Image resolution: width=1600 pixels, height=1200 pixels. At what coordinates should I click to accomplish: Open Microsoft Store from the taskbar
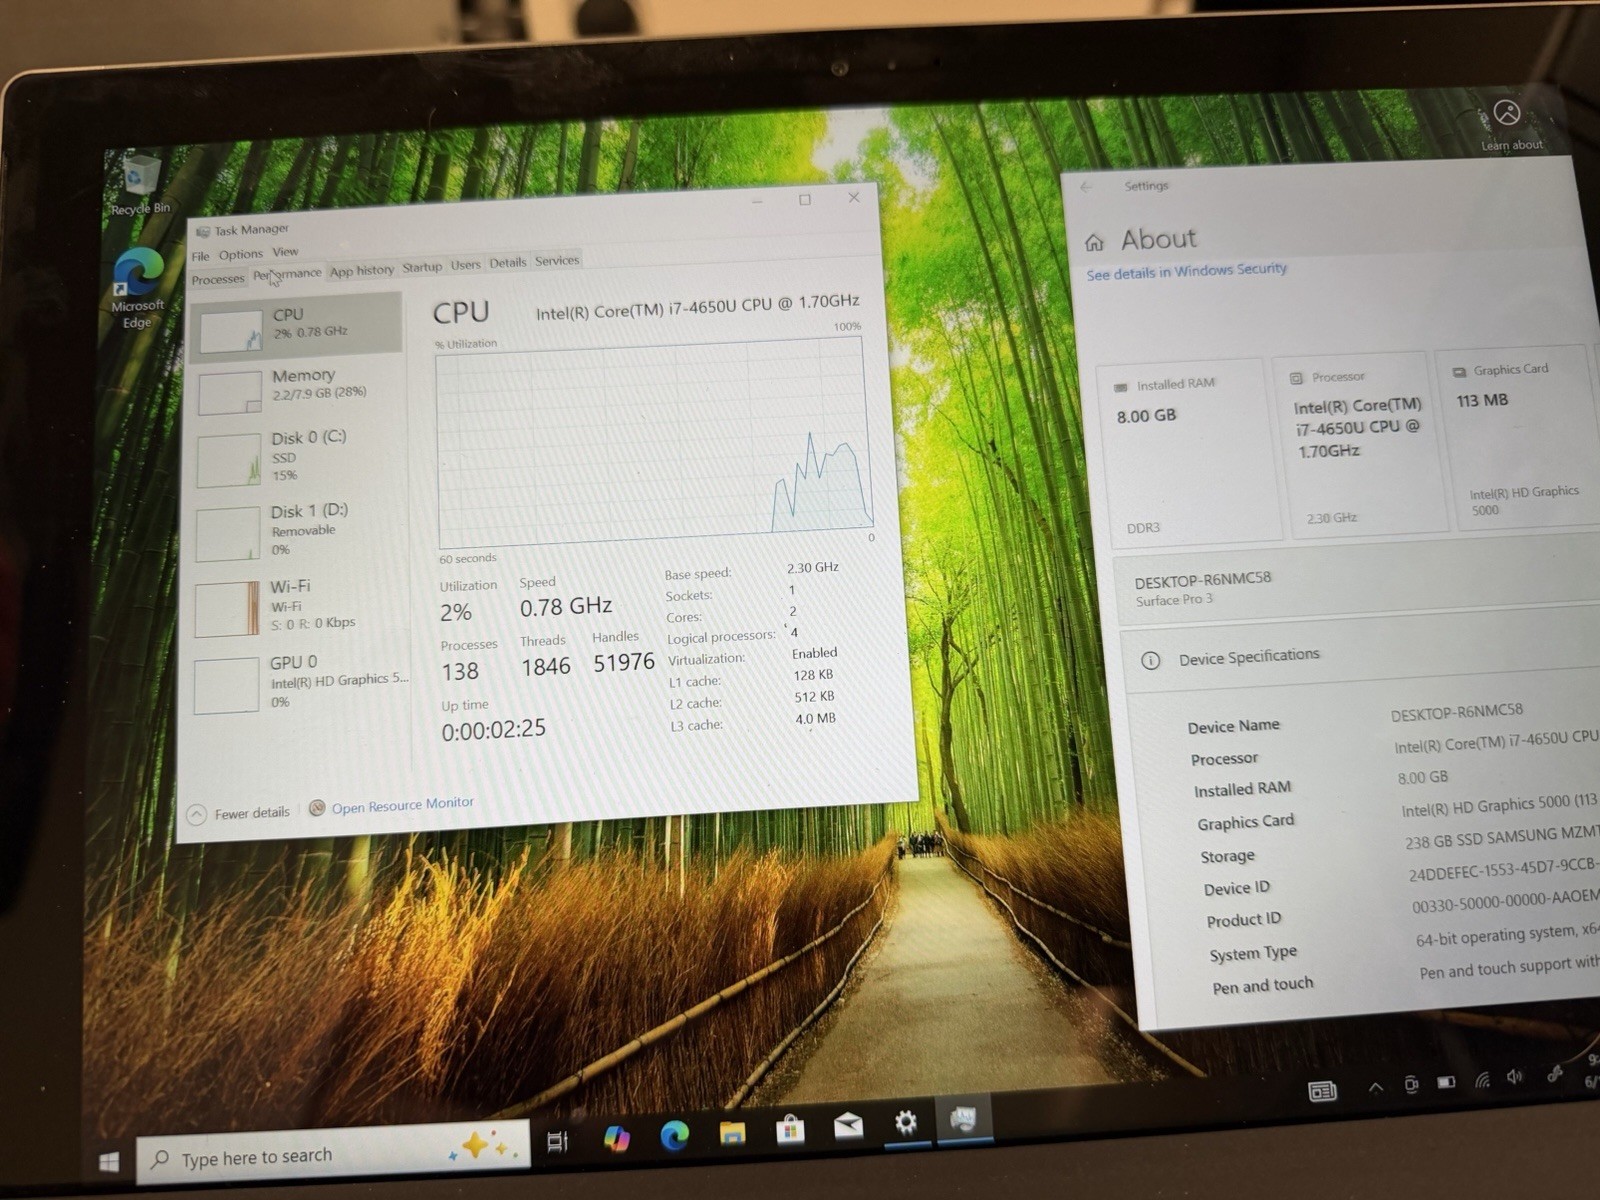click(790, 1129)
